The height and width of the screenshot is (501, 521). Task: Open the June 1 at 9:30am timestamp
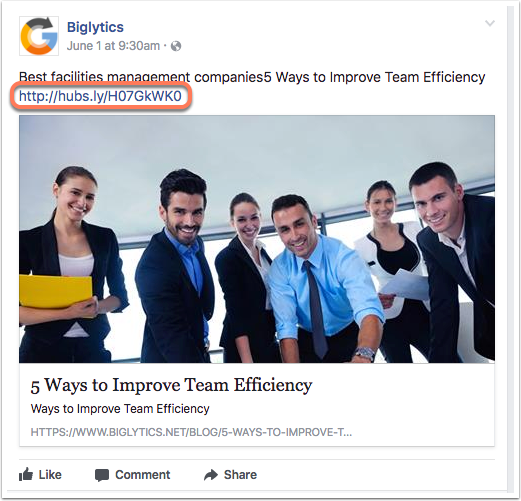113,46
